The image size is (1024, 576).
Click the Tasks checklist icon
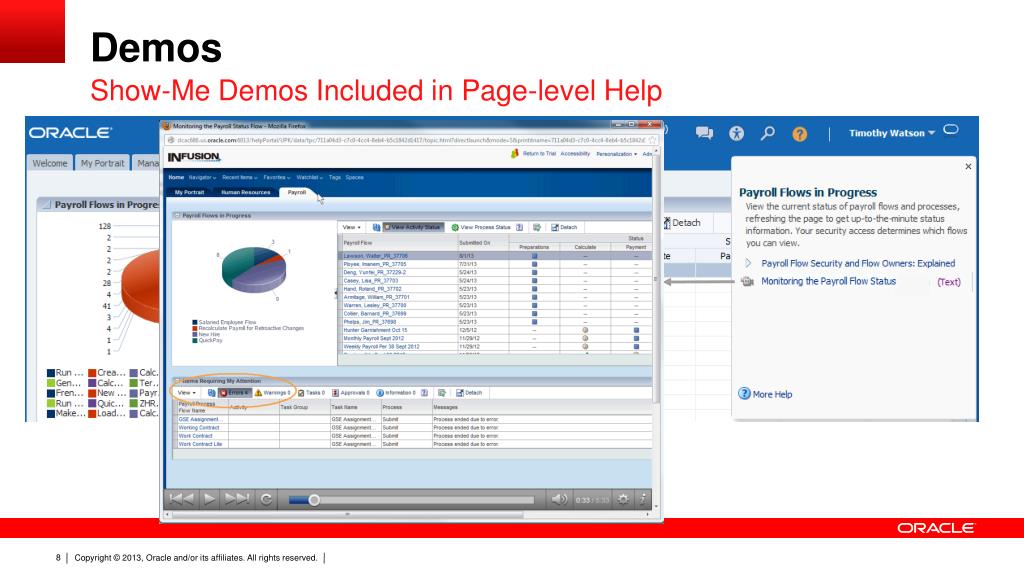click(301, 393)
